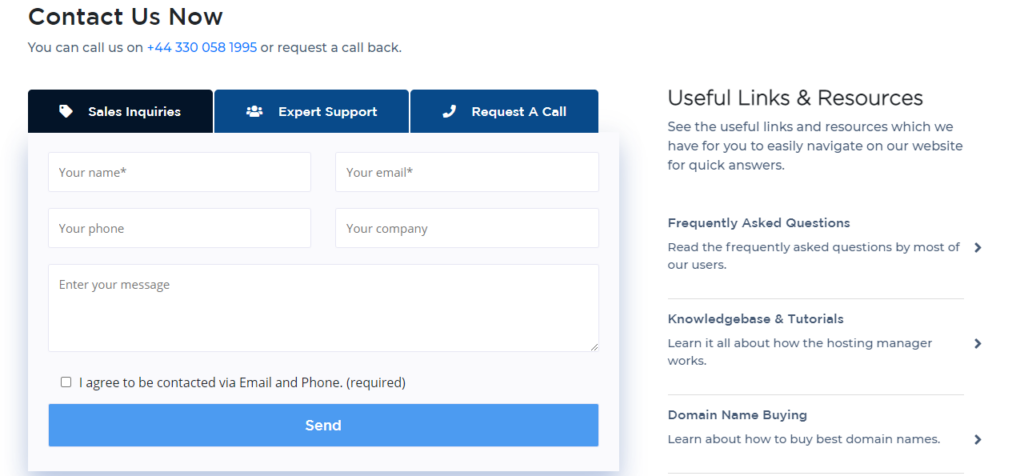The width and height of the screenshot is (1024, 476).
Task: Select the Your phone input box
Action: 180,228
